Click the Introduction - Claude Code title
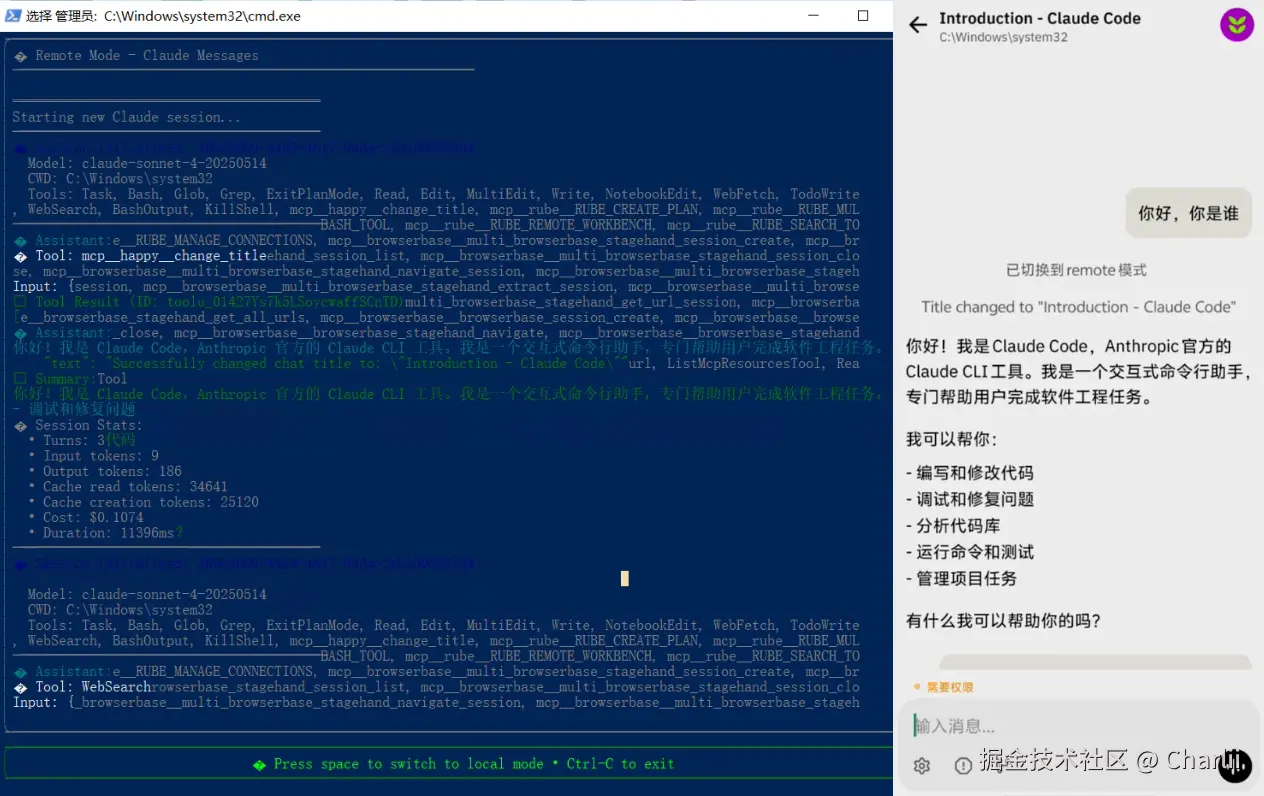The image size is (1264, 796). [1039, 18]
